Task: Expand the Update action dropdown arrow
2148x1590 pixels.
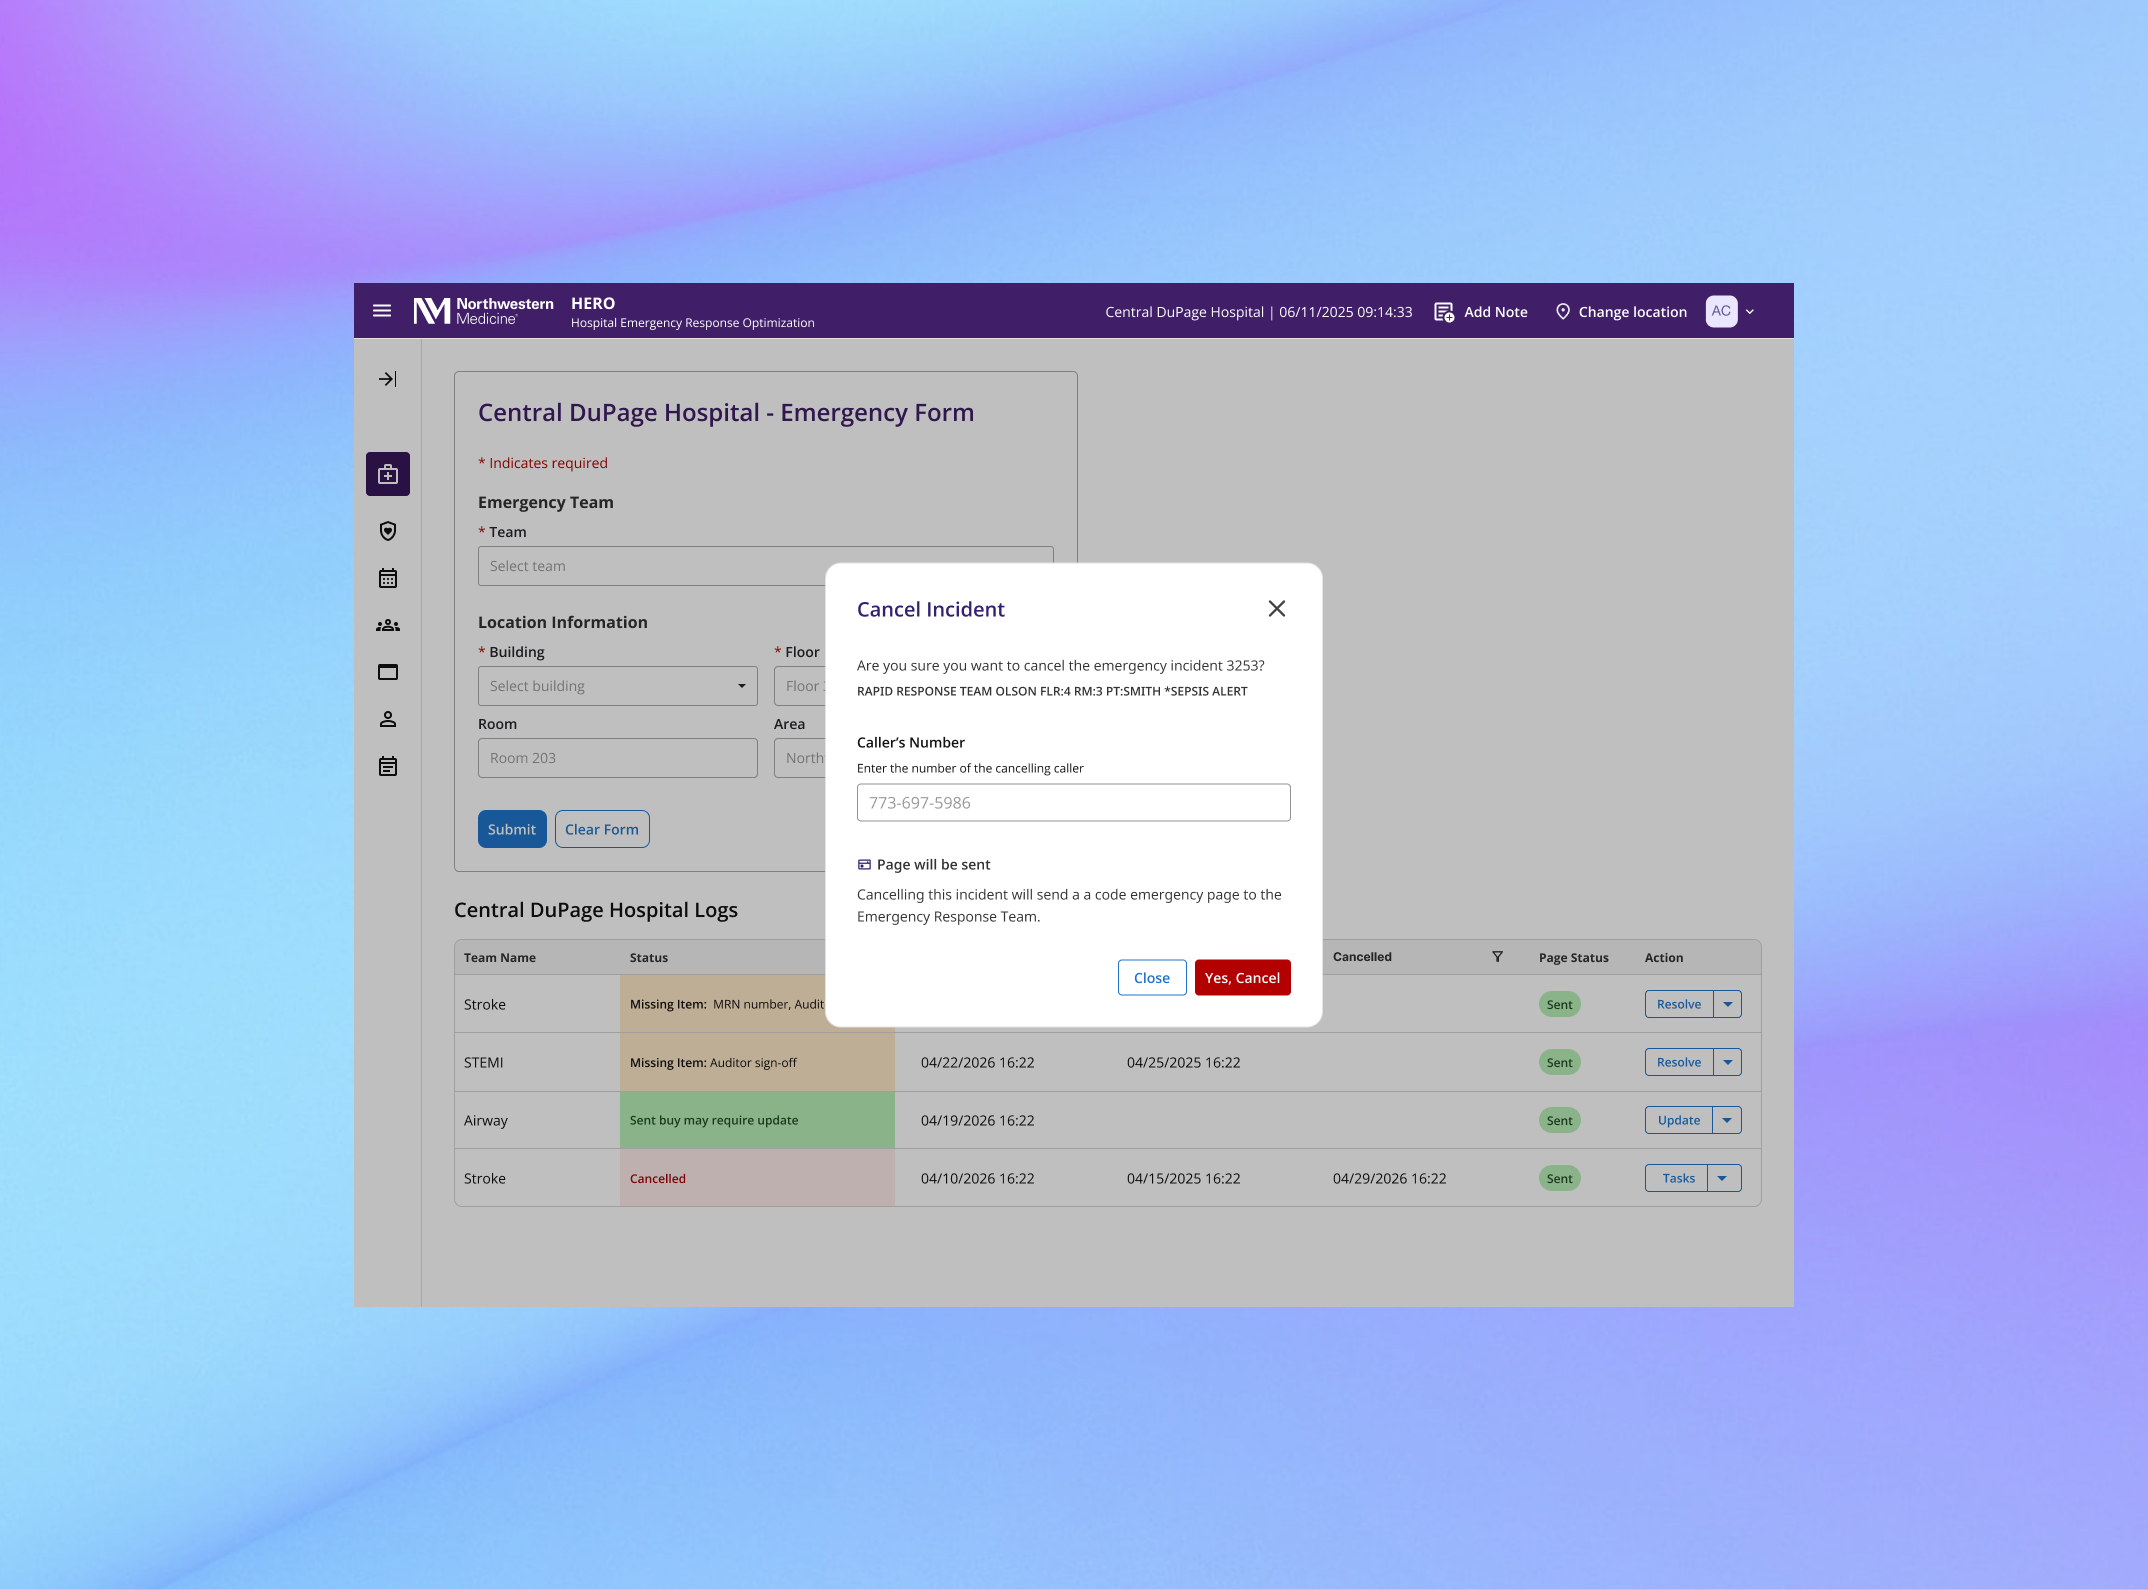Action: 1727,1120
